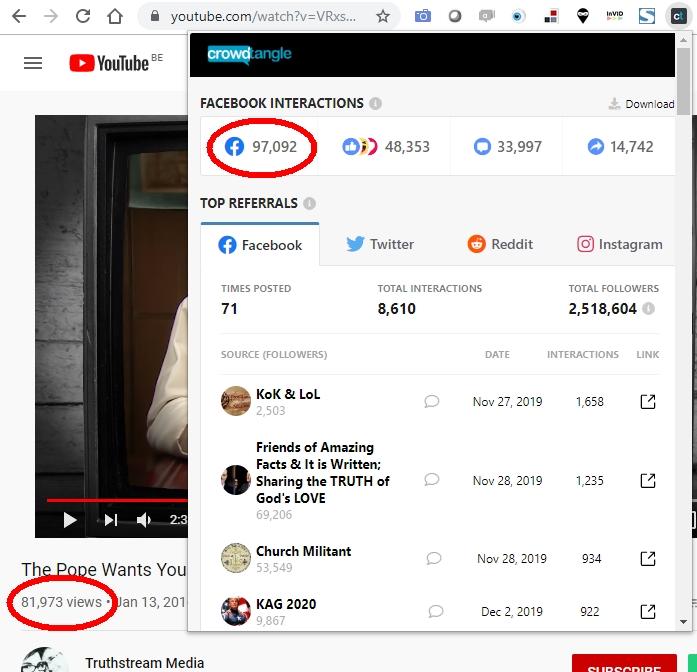Viewport: 697px width, 672px height.
Task: Open the camera screenshot extension
Action: click(422, 16)
